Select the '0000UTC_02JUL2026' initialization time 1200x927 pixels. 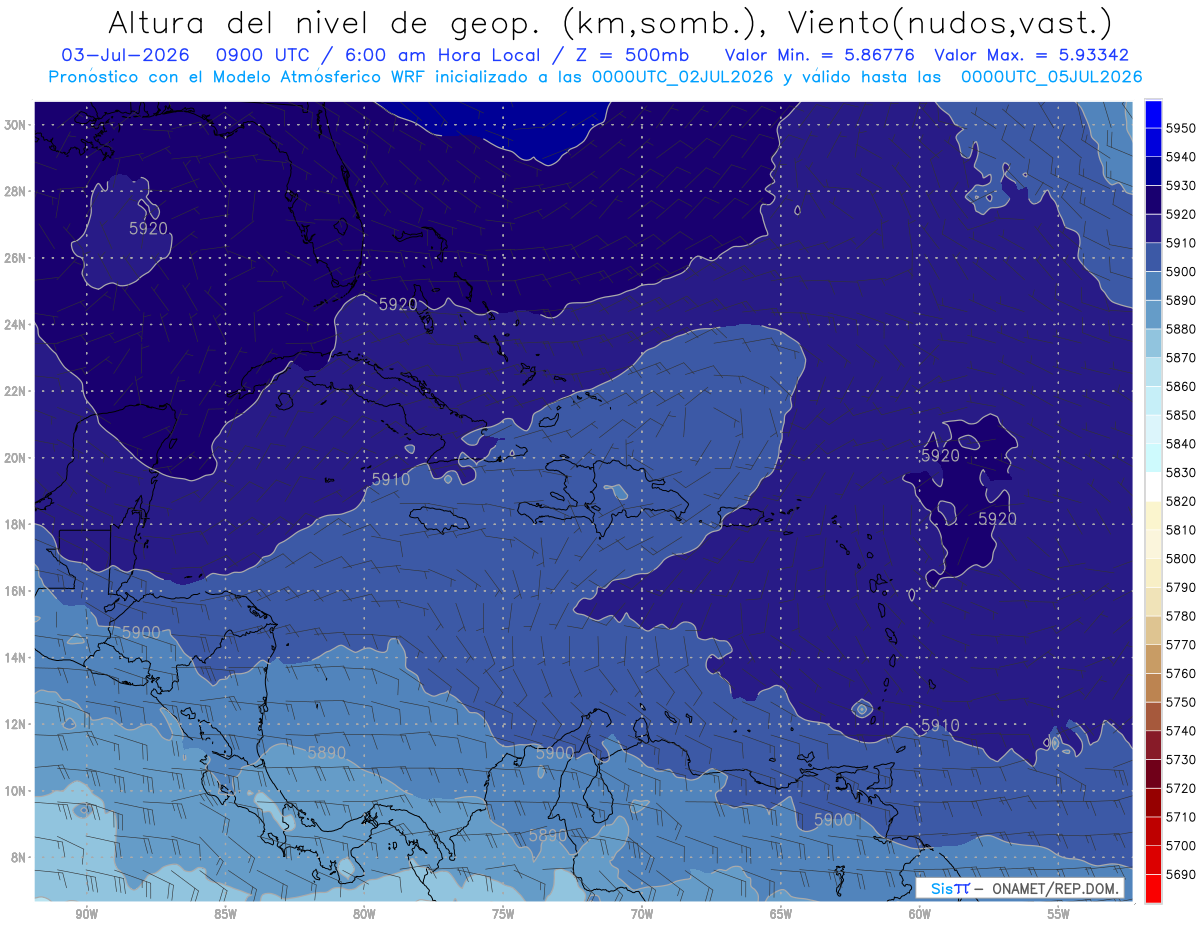(683, 76)
